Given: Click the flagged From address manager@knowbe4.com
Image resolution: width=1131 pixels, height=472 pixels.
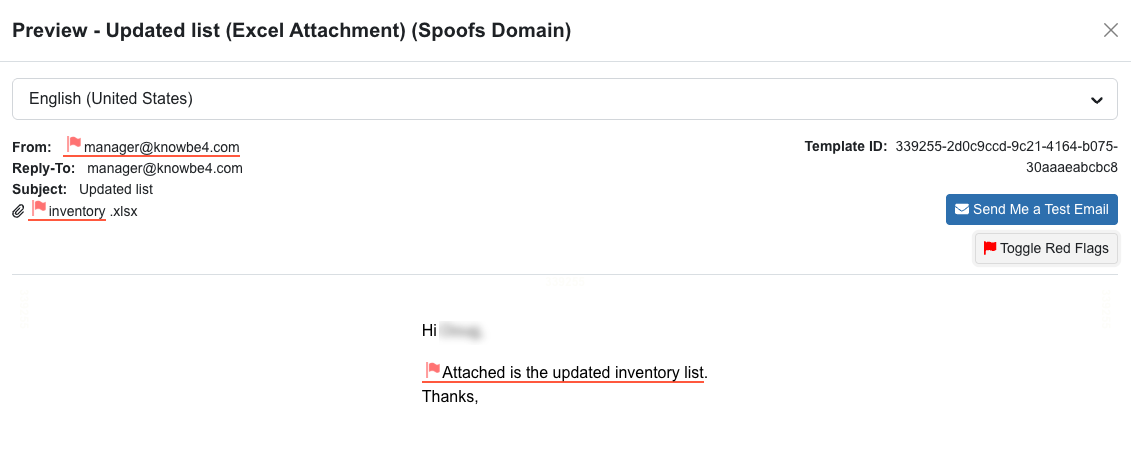Looking at the screenshot, I should click(161, 147).
